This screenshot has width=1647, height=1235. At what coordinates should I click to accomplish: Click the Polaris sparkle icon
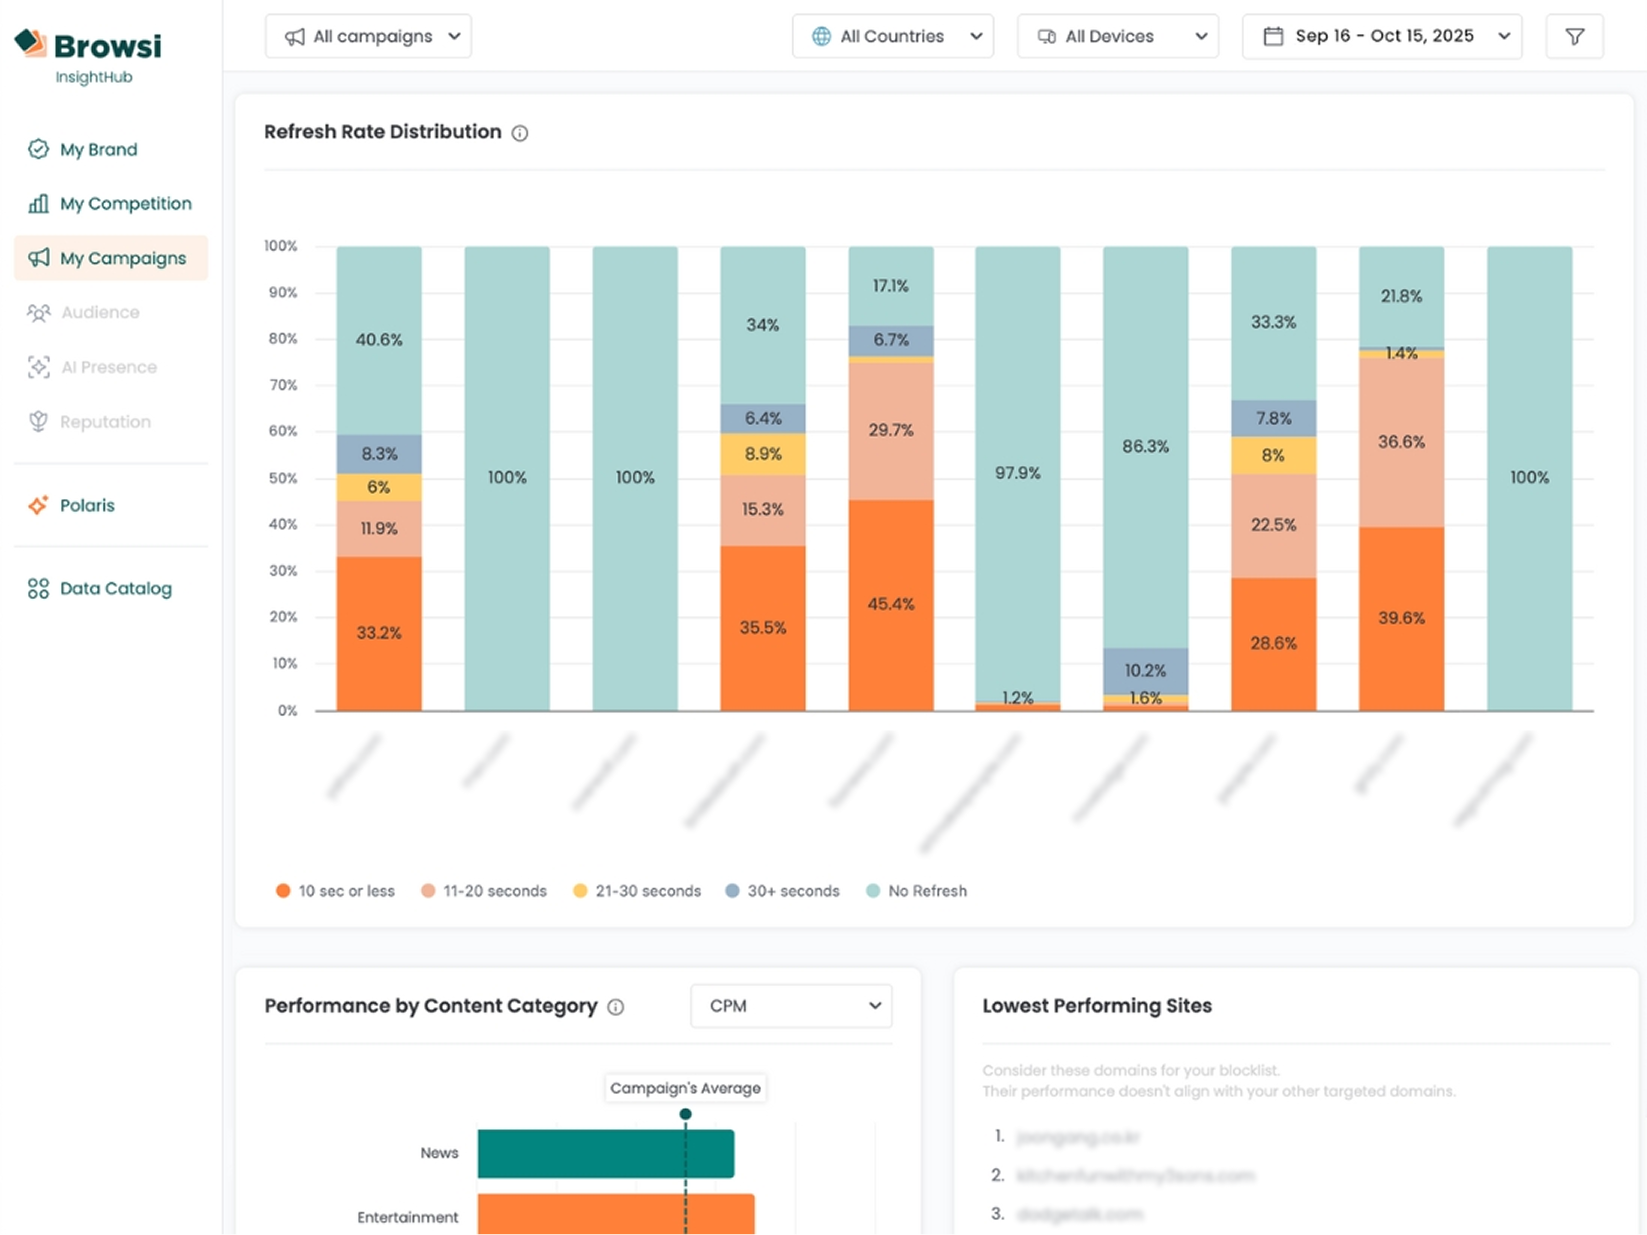click(38, 505)
